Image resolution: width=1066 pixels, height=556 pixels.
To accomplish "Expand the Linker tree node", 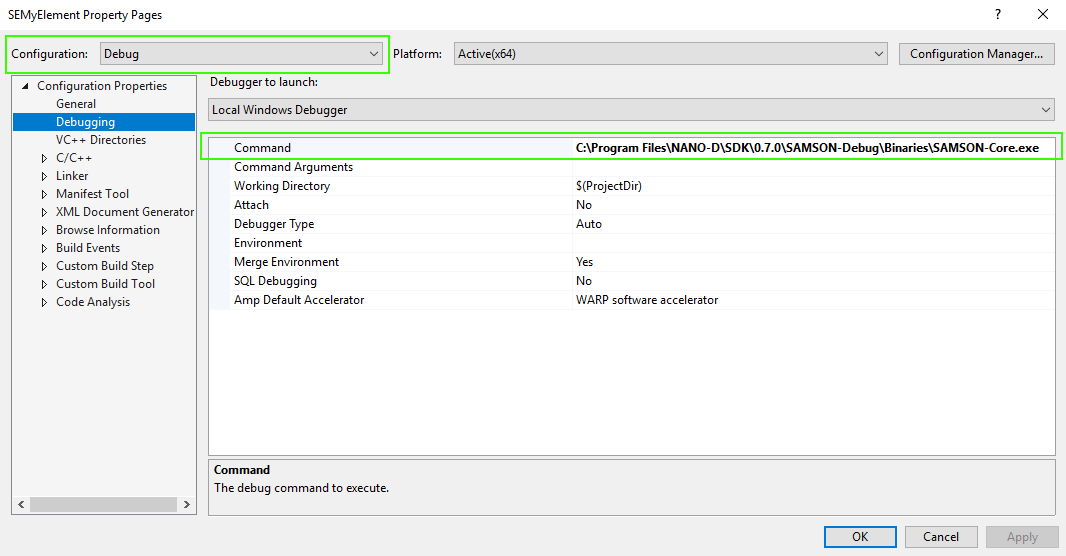I will tap(44, 176).
